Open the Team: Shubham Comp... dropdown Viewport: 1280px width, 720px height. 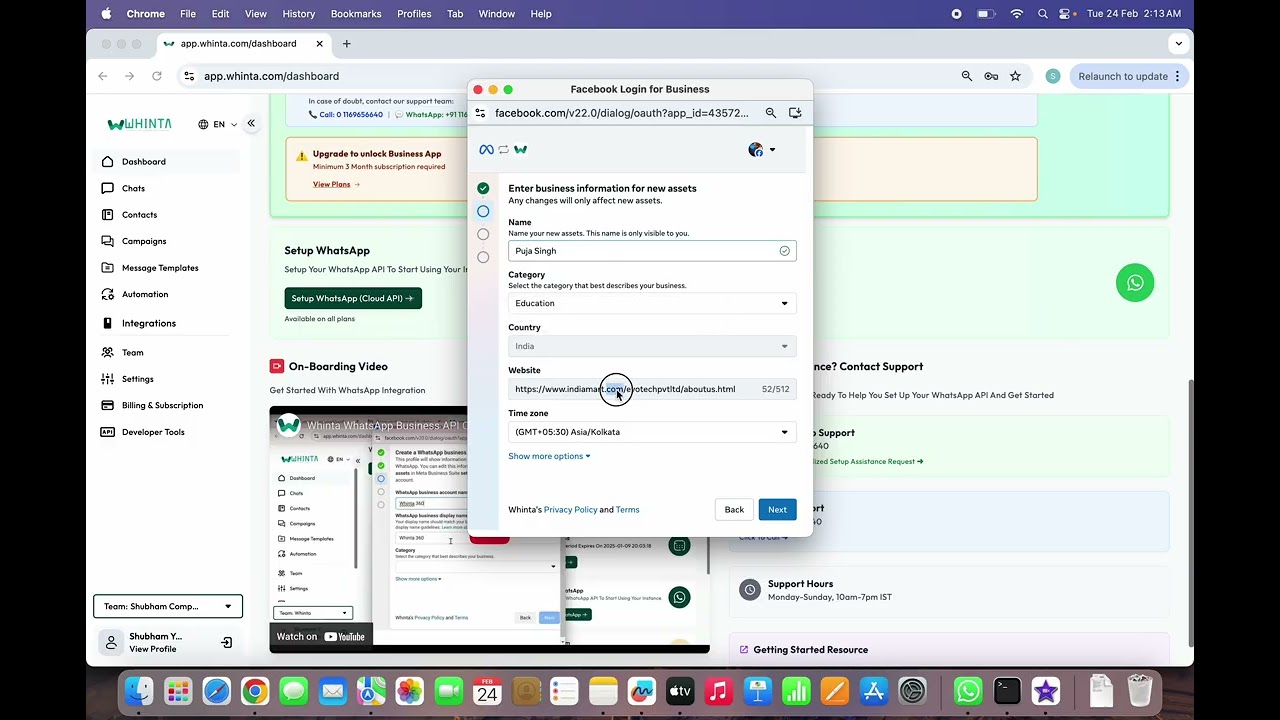(x=168, y=606)
